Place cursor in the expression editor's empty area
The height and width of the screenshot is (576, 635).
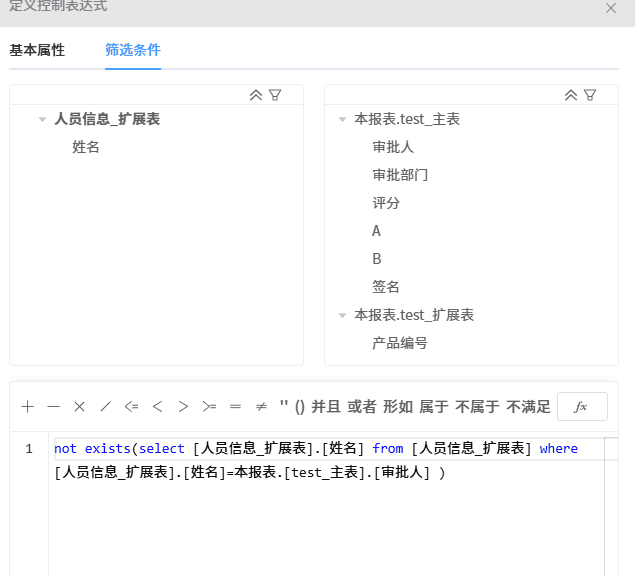(324, 531)
